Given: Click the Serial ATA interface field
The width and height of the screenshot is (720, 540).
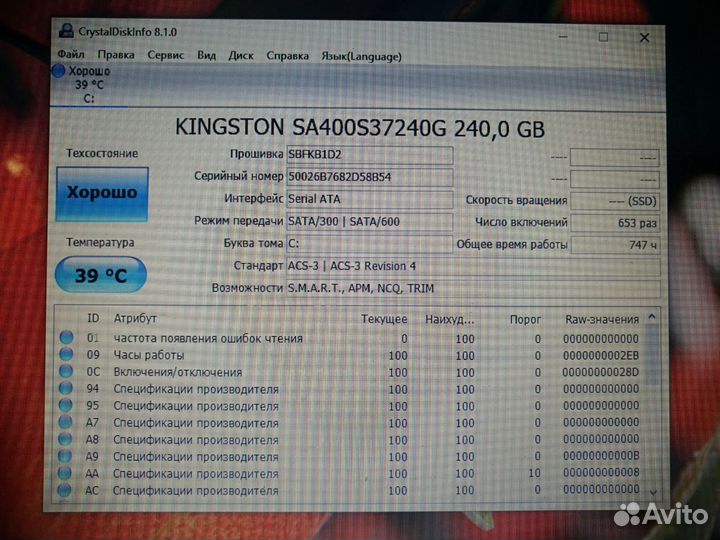Looking at the screenshot, I should pyautogui.click(x=370, y=199).
